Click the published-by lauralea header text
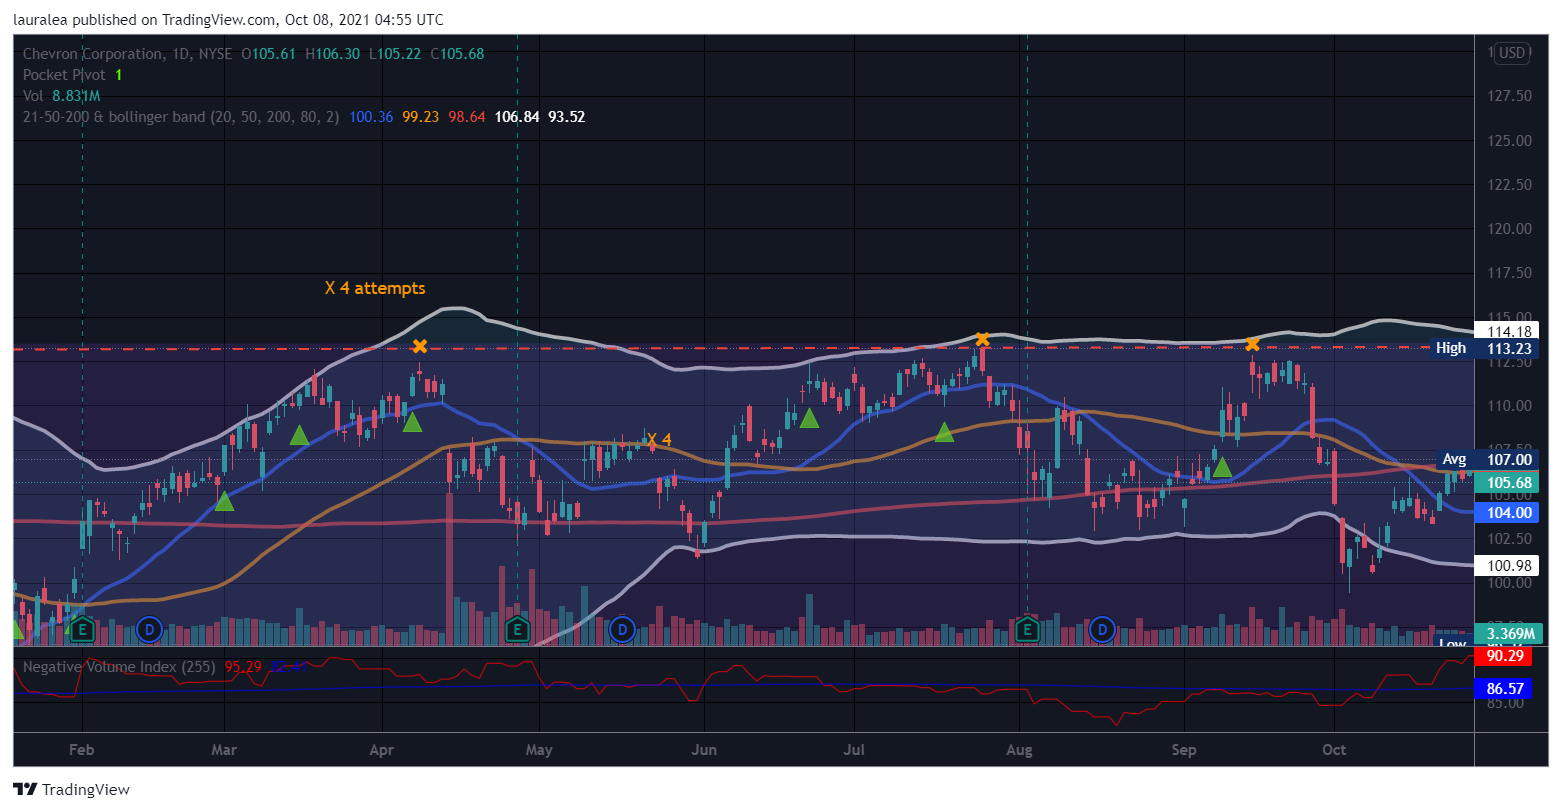Viewport: 1562px width, 811px height. (x=229, y=20)
